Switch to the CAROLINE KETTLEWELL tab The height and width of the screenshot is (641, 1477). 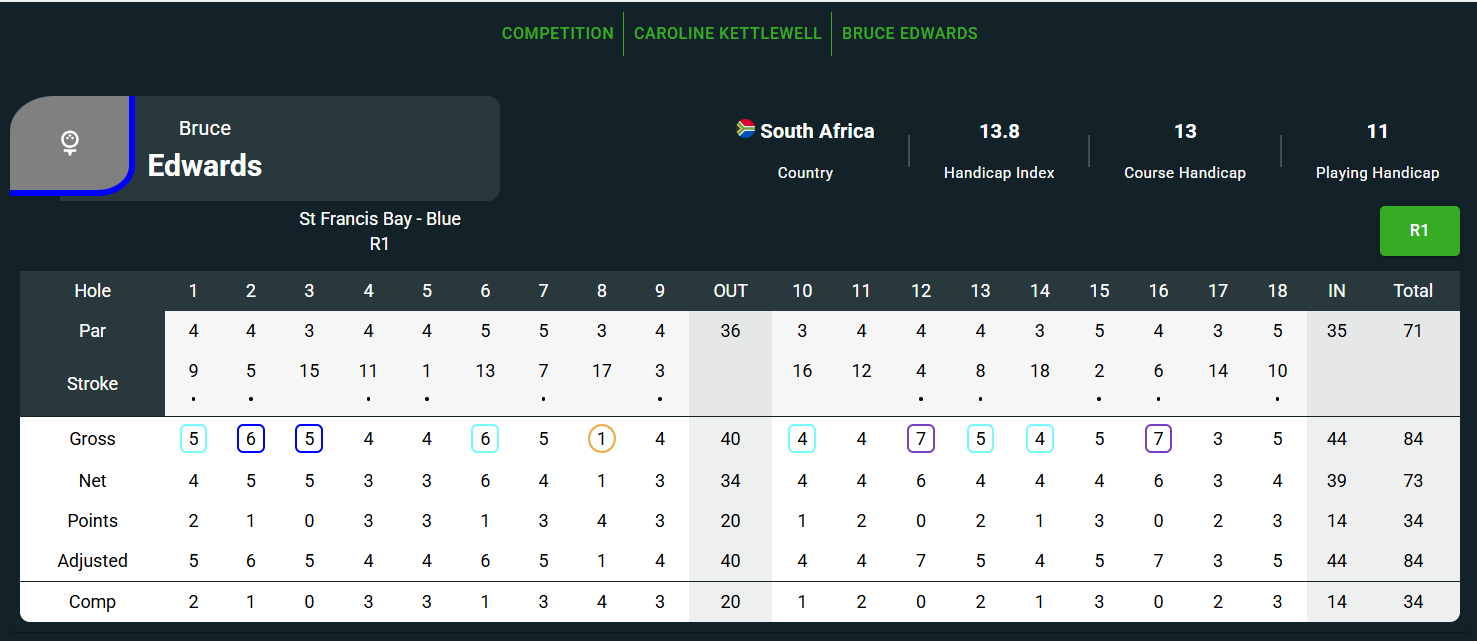pyautogui.click(x=728, y=33)
